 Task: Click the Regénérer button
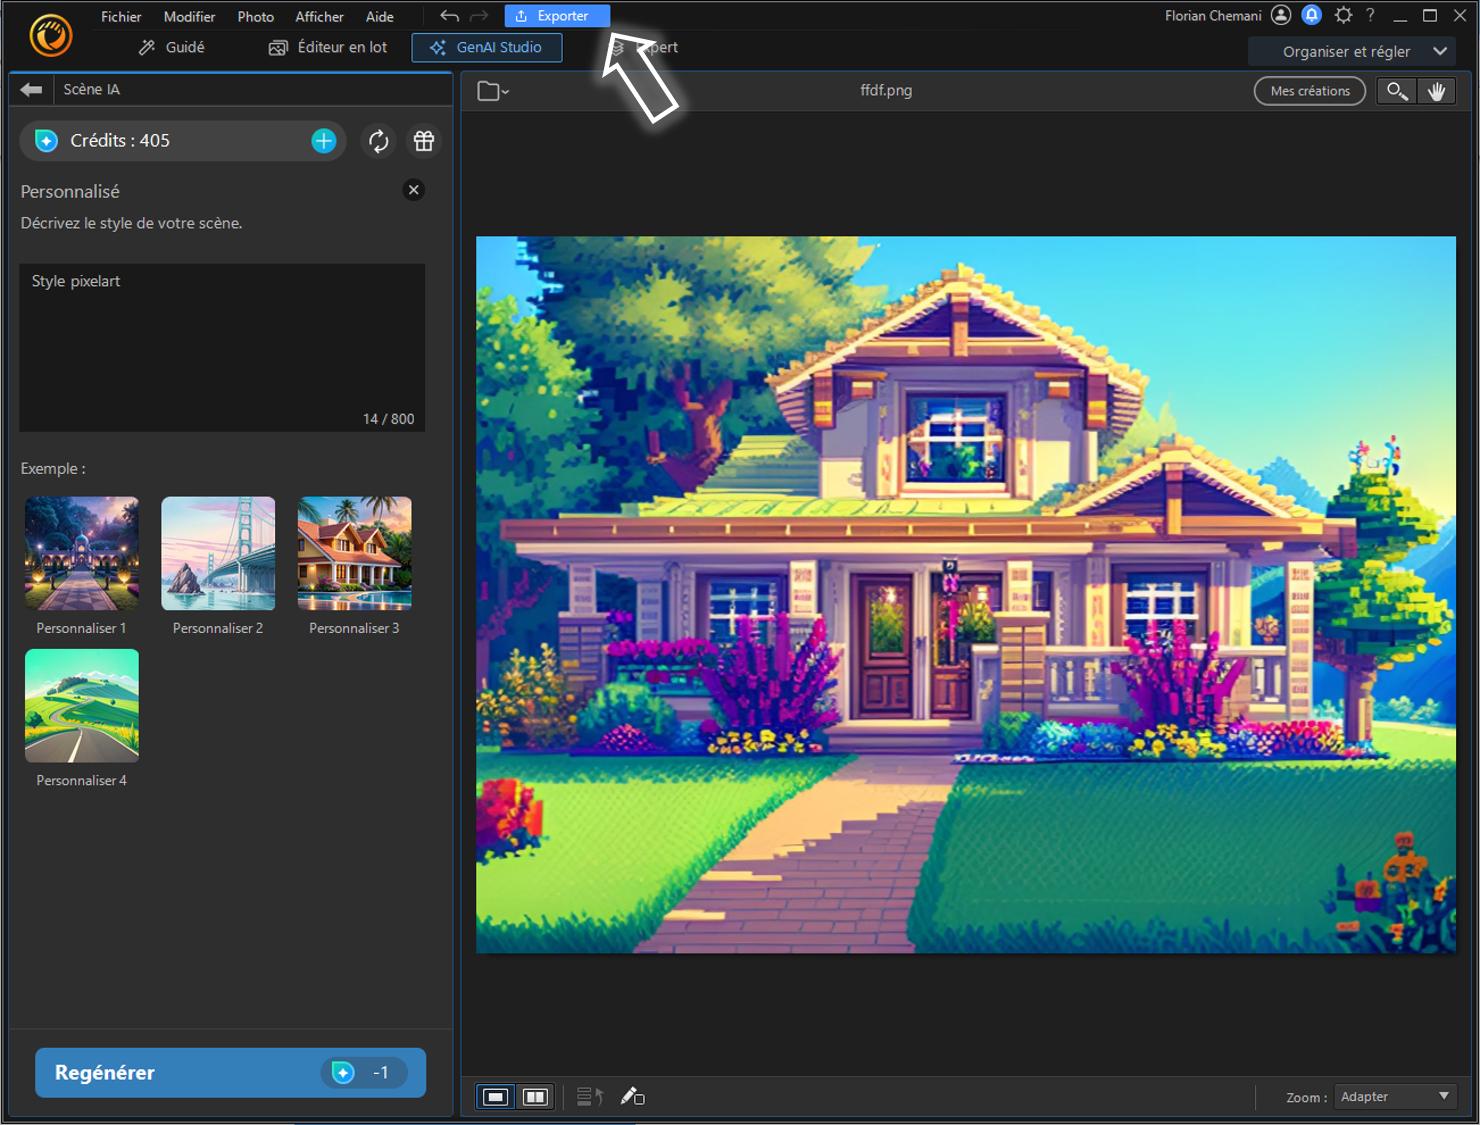tap(231, 1073)
